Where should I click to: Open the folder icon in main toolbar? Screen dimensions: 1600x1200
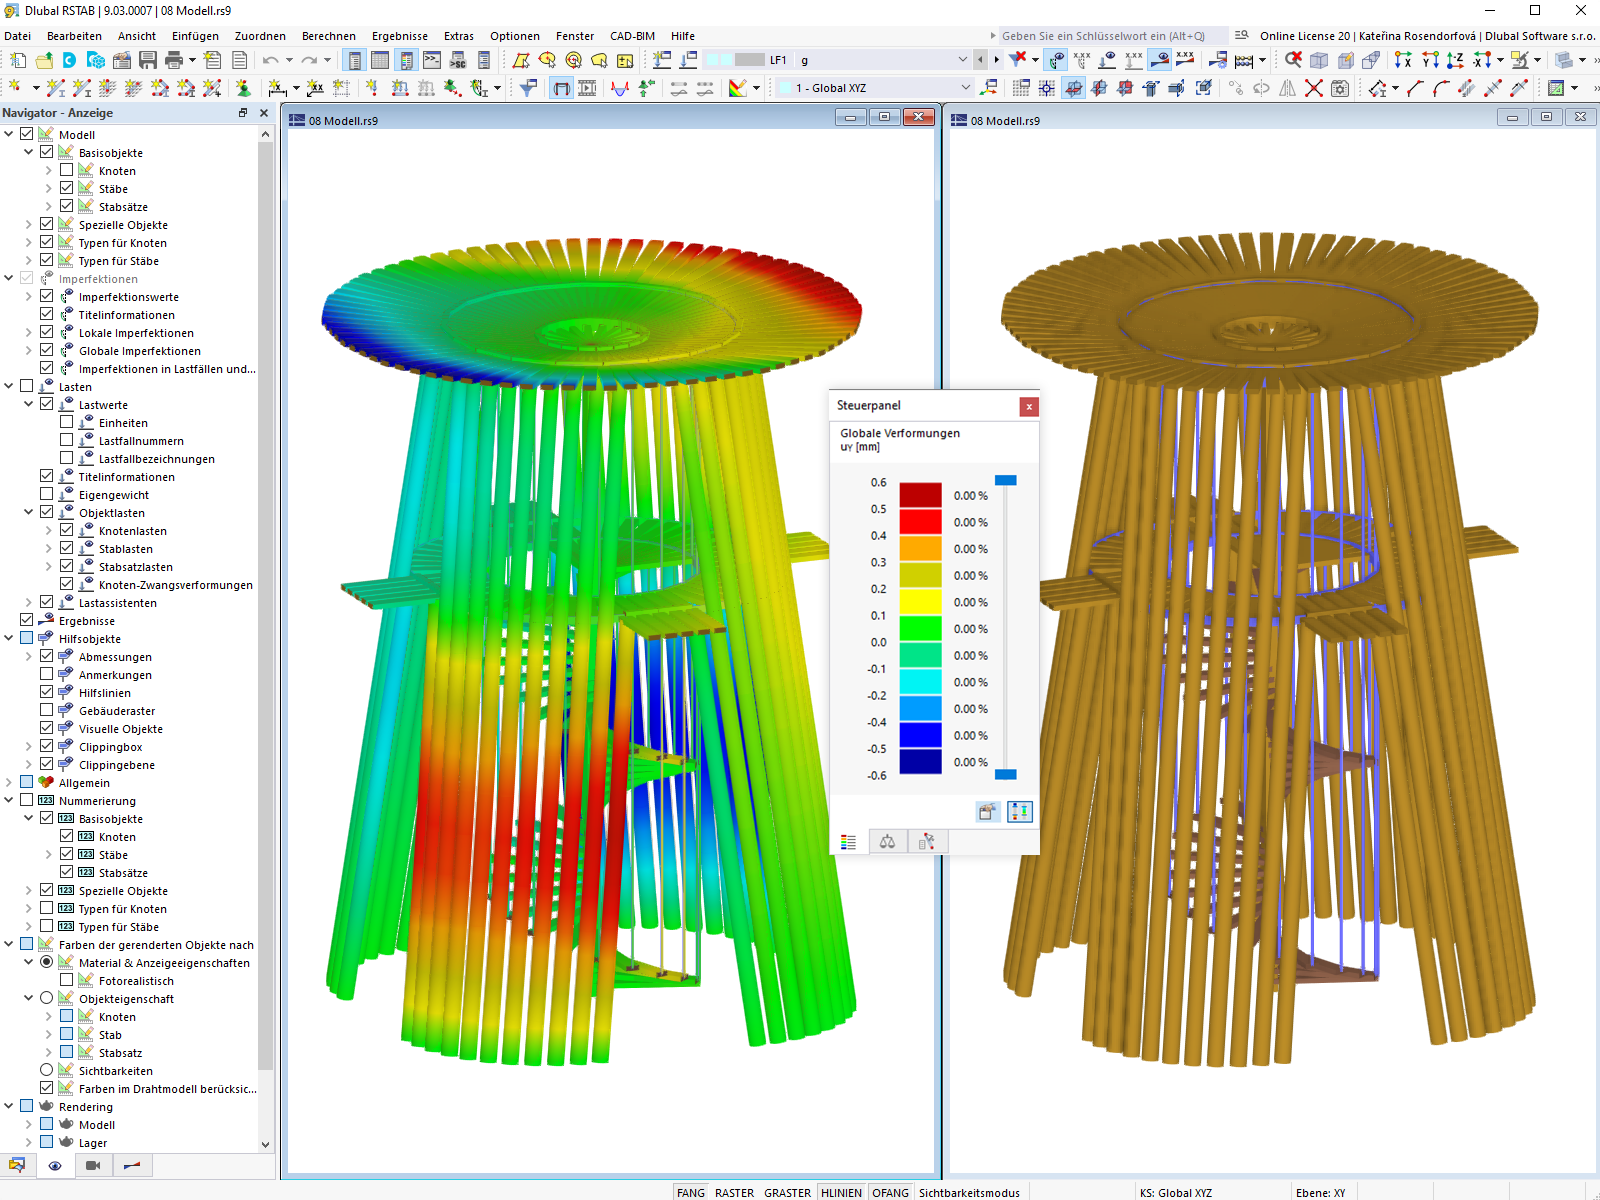(x=44, y=60)
